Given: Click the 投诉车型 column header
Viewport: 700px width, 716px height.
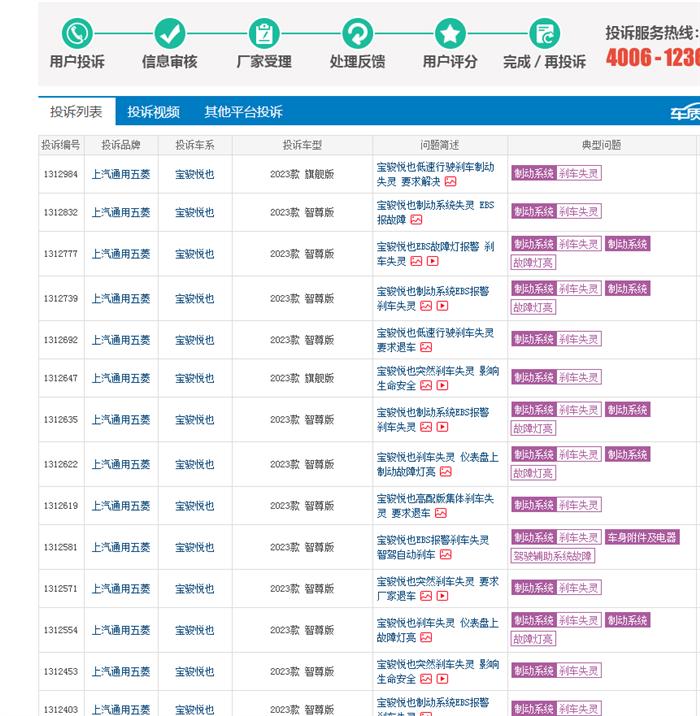Looking at the screenshot, I should [x=302, y=145].
